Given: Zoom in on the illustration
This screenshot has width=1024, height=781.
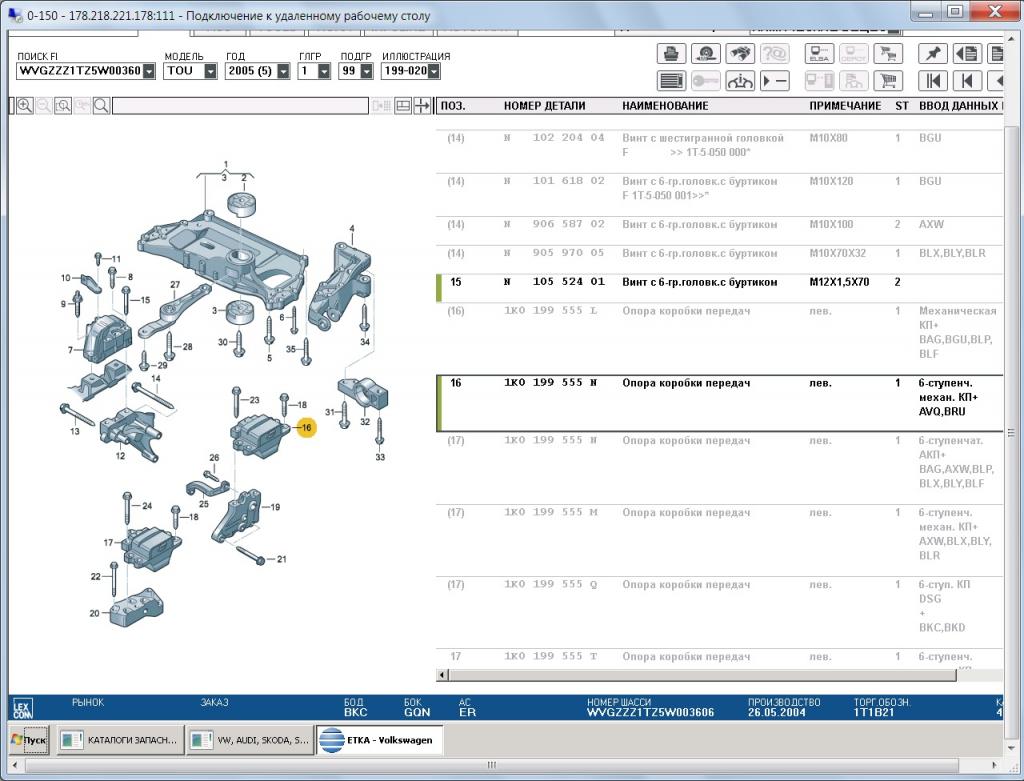Looking at the screenshot, I should (25, 106).
